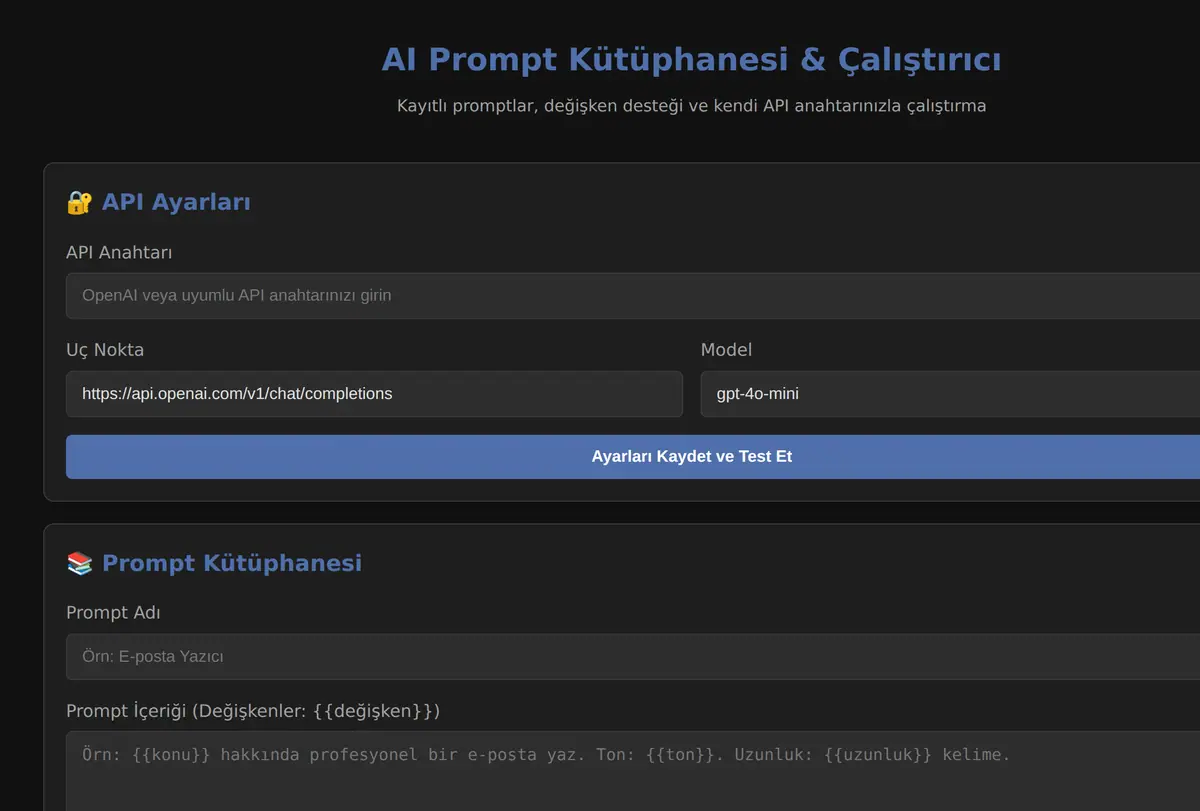Click the API Anahtarı label

tap(119, 252)
